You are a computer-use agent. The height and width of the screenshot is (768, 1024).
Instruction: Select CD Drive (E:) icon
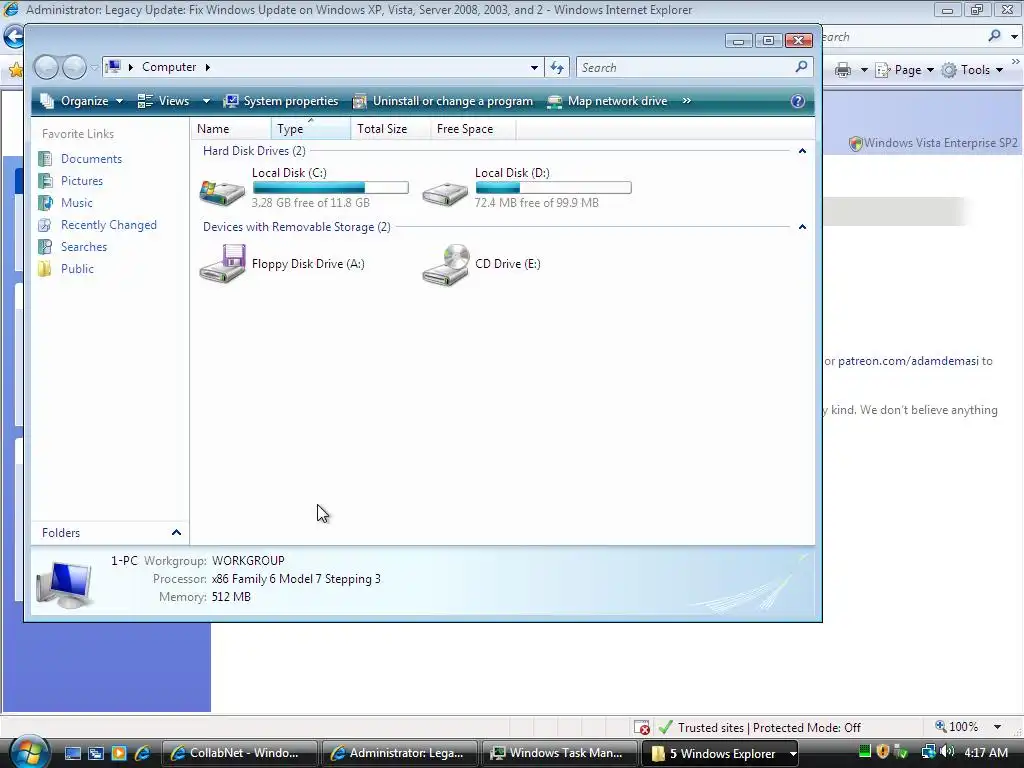[445, 264]
